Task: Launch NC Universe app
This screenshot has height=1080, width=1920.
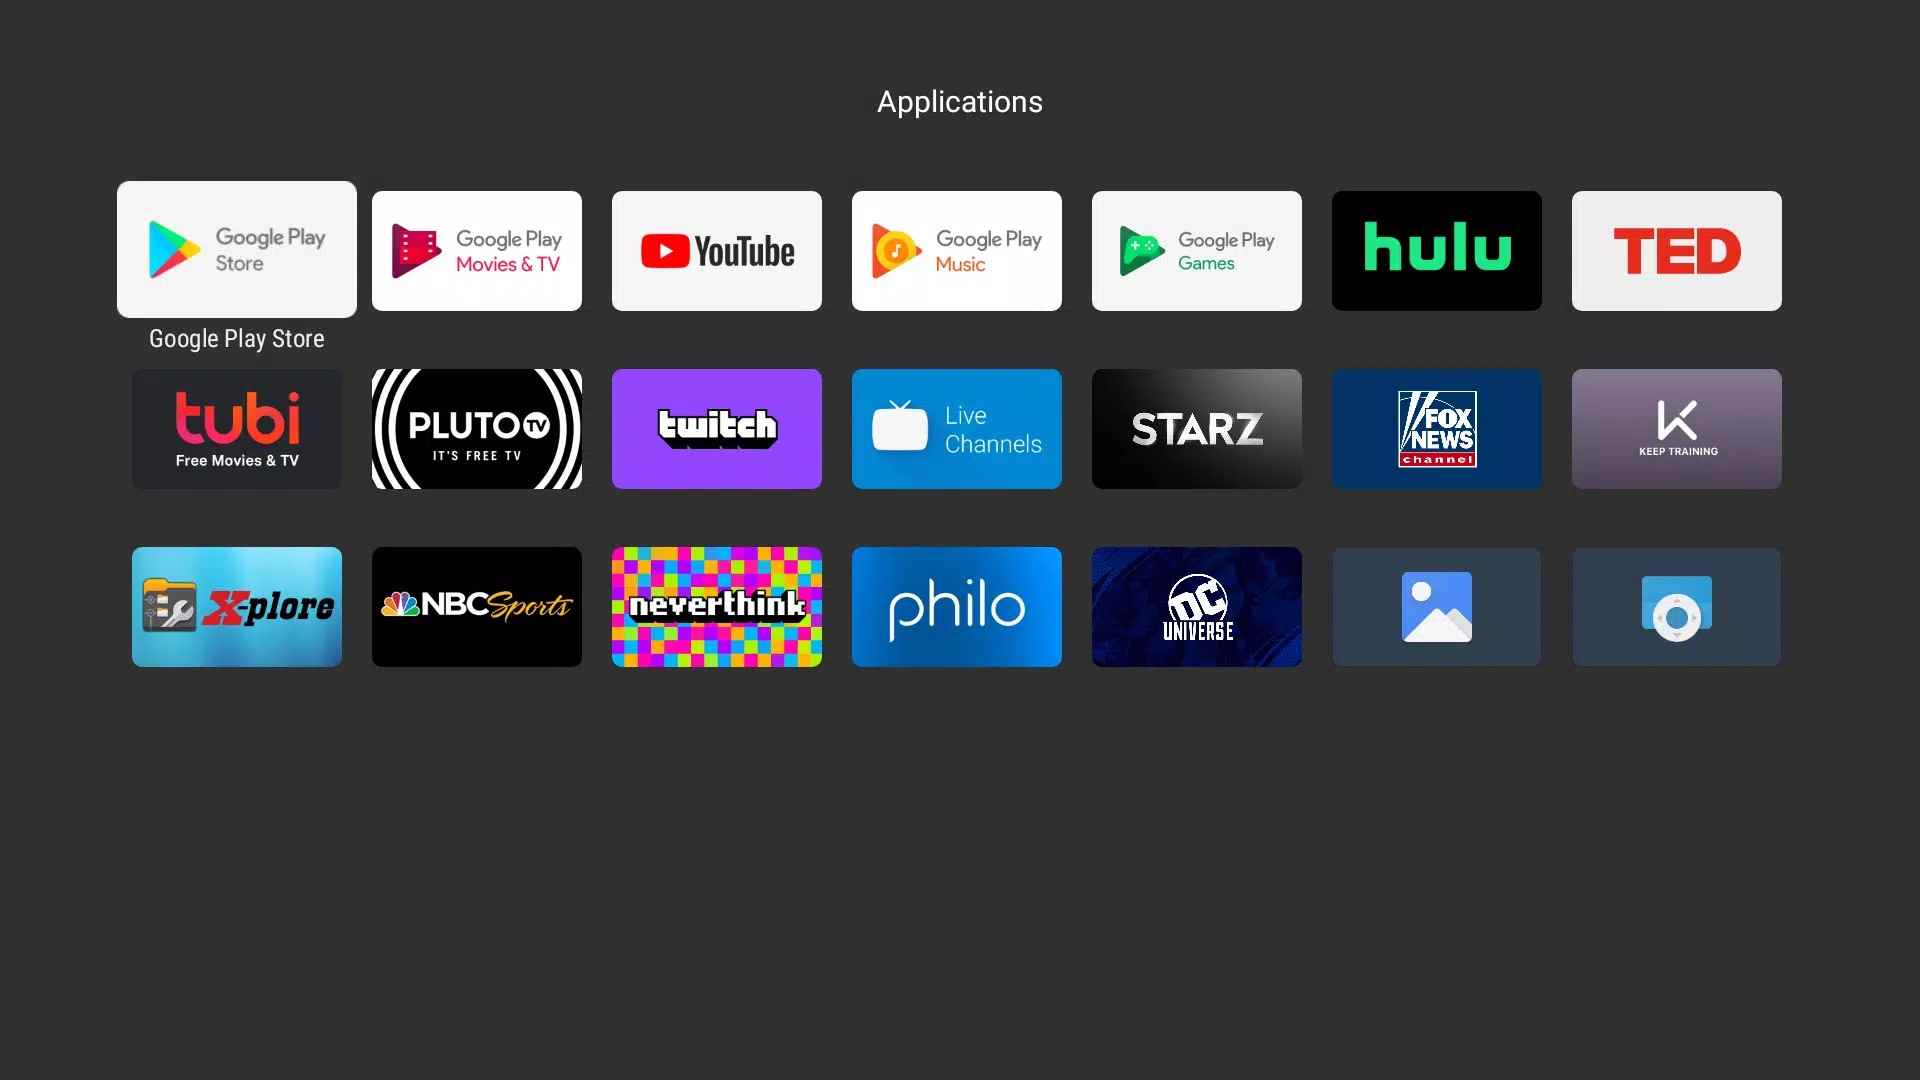Action: (x=1195, y=607)
